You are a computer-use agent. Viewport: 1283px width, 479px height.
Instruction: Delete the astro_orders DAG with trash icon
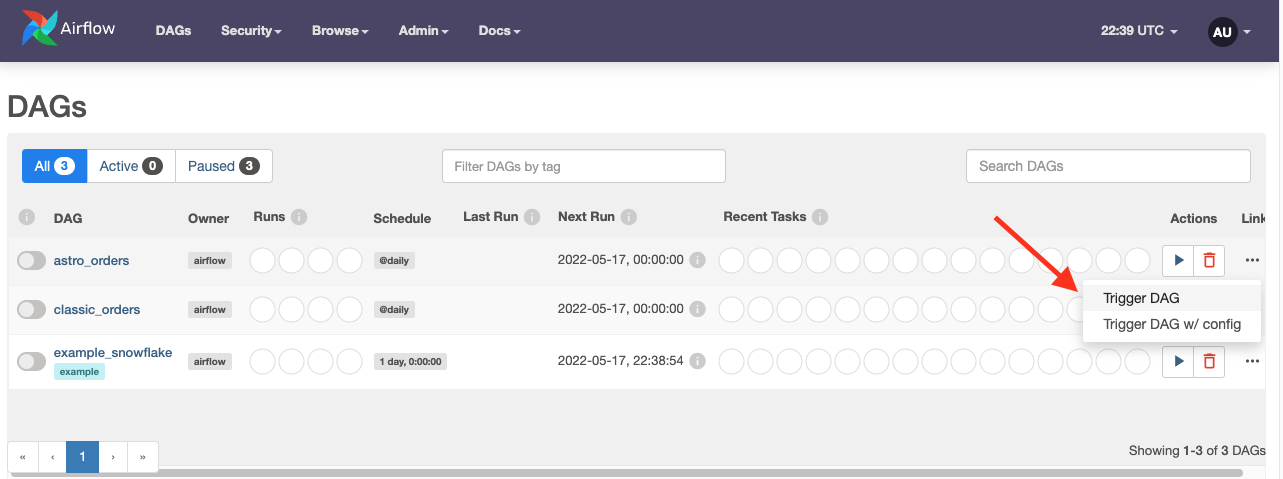(1209, 260)
